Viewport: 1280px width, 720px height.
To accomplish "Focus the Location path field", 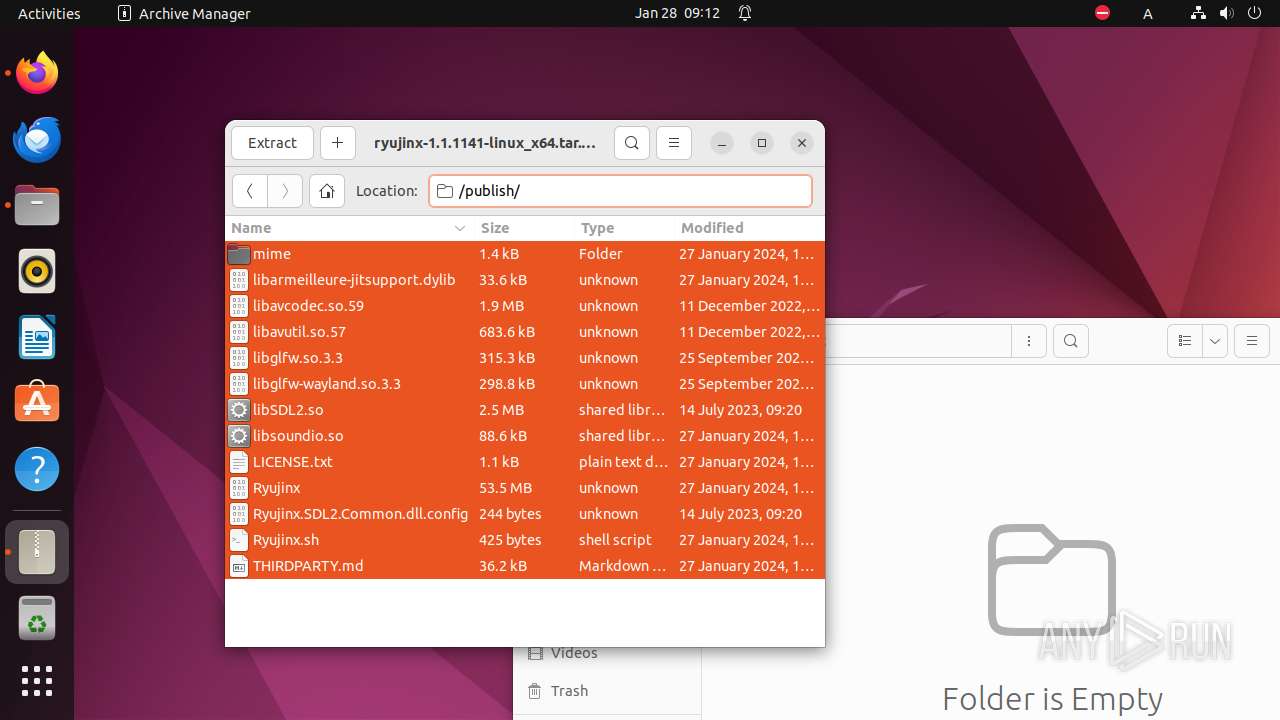I will click(620, 191).
